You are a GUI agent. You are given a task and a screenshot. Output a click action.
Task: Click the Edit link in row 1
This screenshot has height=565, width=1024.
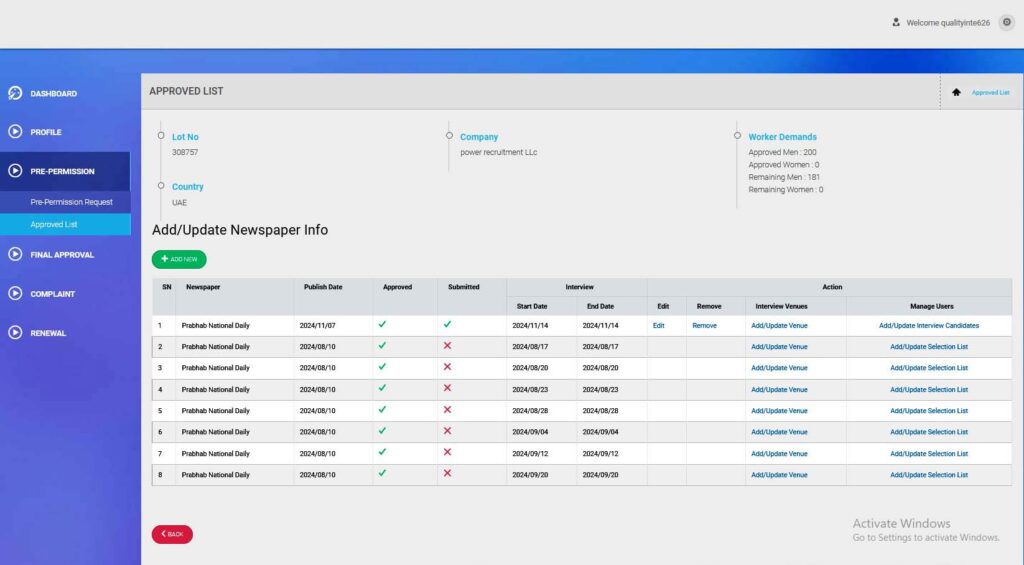(659, 325)
